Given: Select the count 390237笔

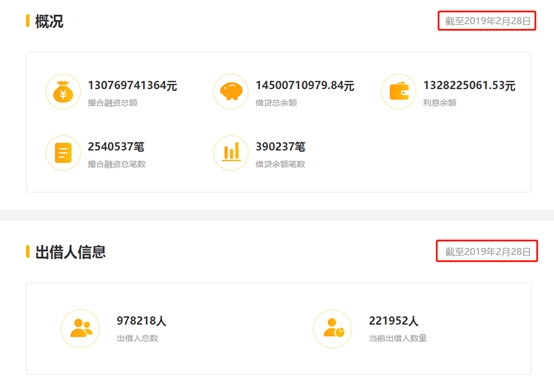Looking at the screenshot, I should point(281,147).
